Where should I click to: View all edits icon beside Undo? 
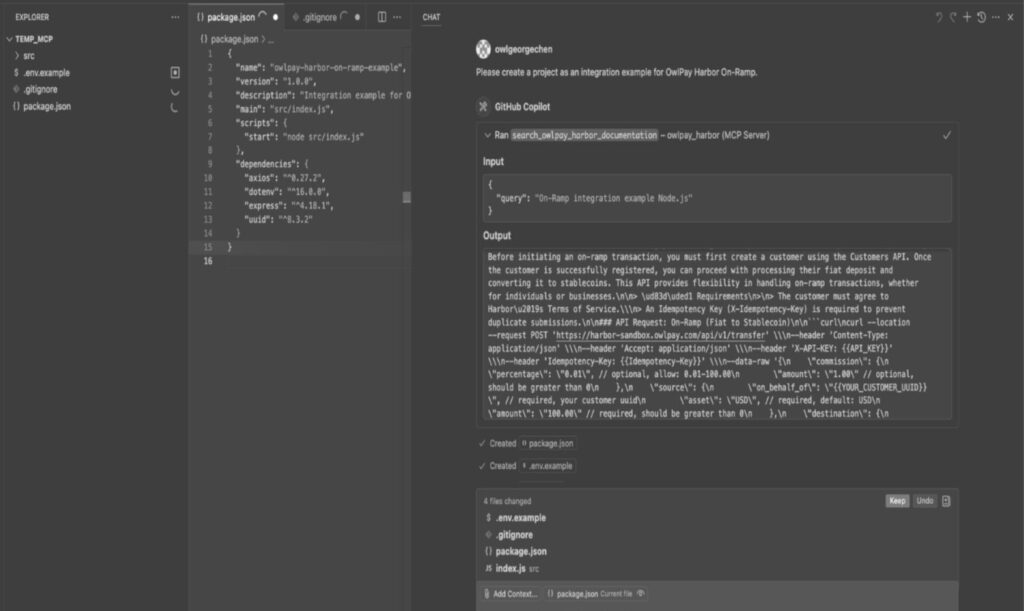click(x=946, y=501)
